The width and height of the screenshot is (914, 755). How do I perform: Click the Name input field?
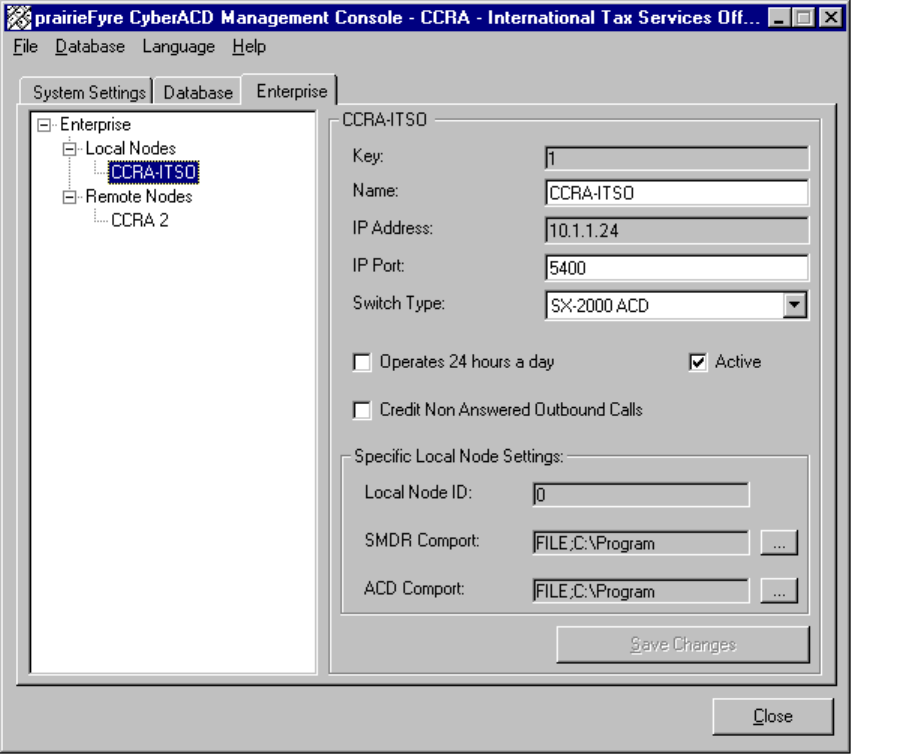pos(677,193)
